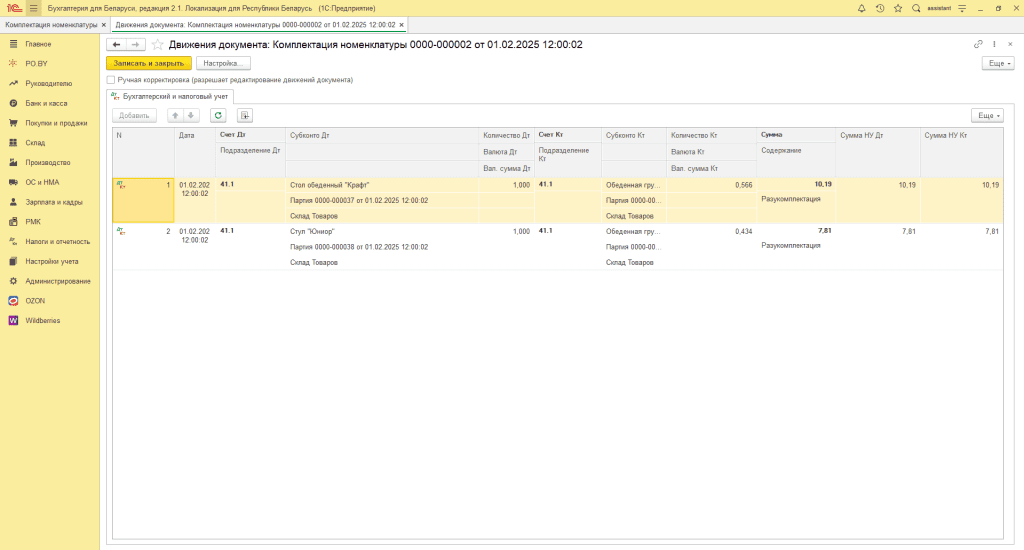
Task: Click quantity 0,434 in Количество Кт
Action: tap(743, 231)
